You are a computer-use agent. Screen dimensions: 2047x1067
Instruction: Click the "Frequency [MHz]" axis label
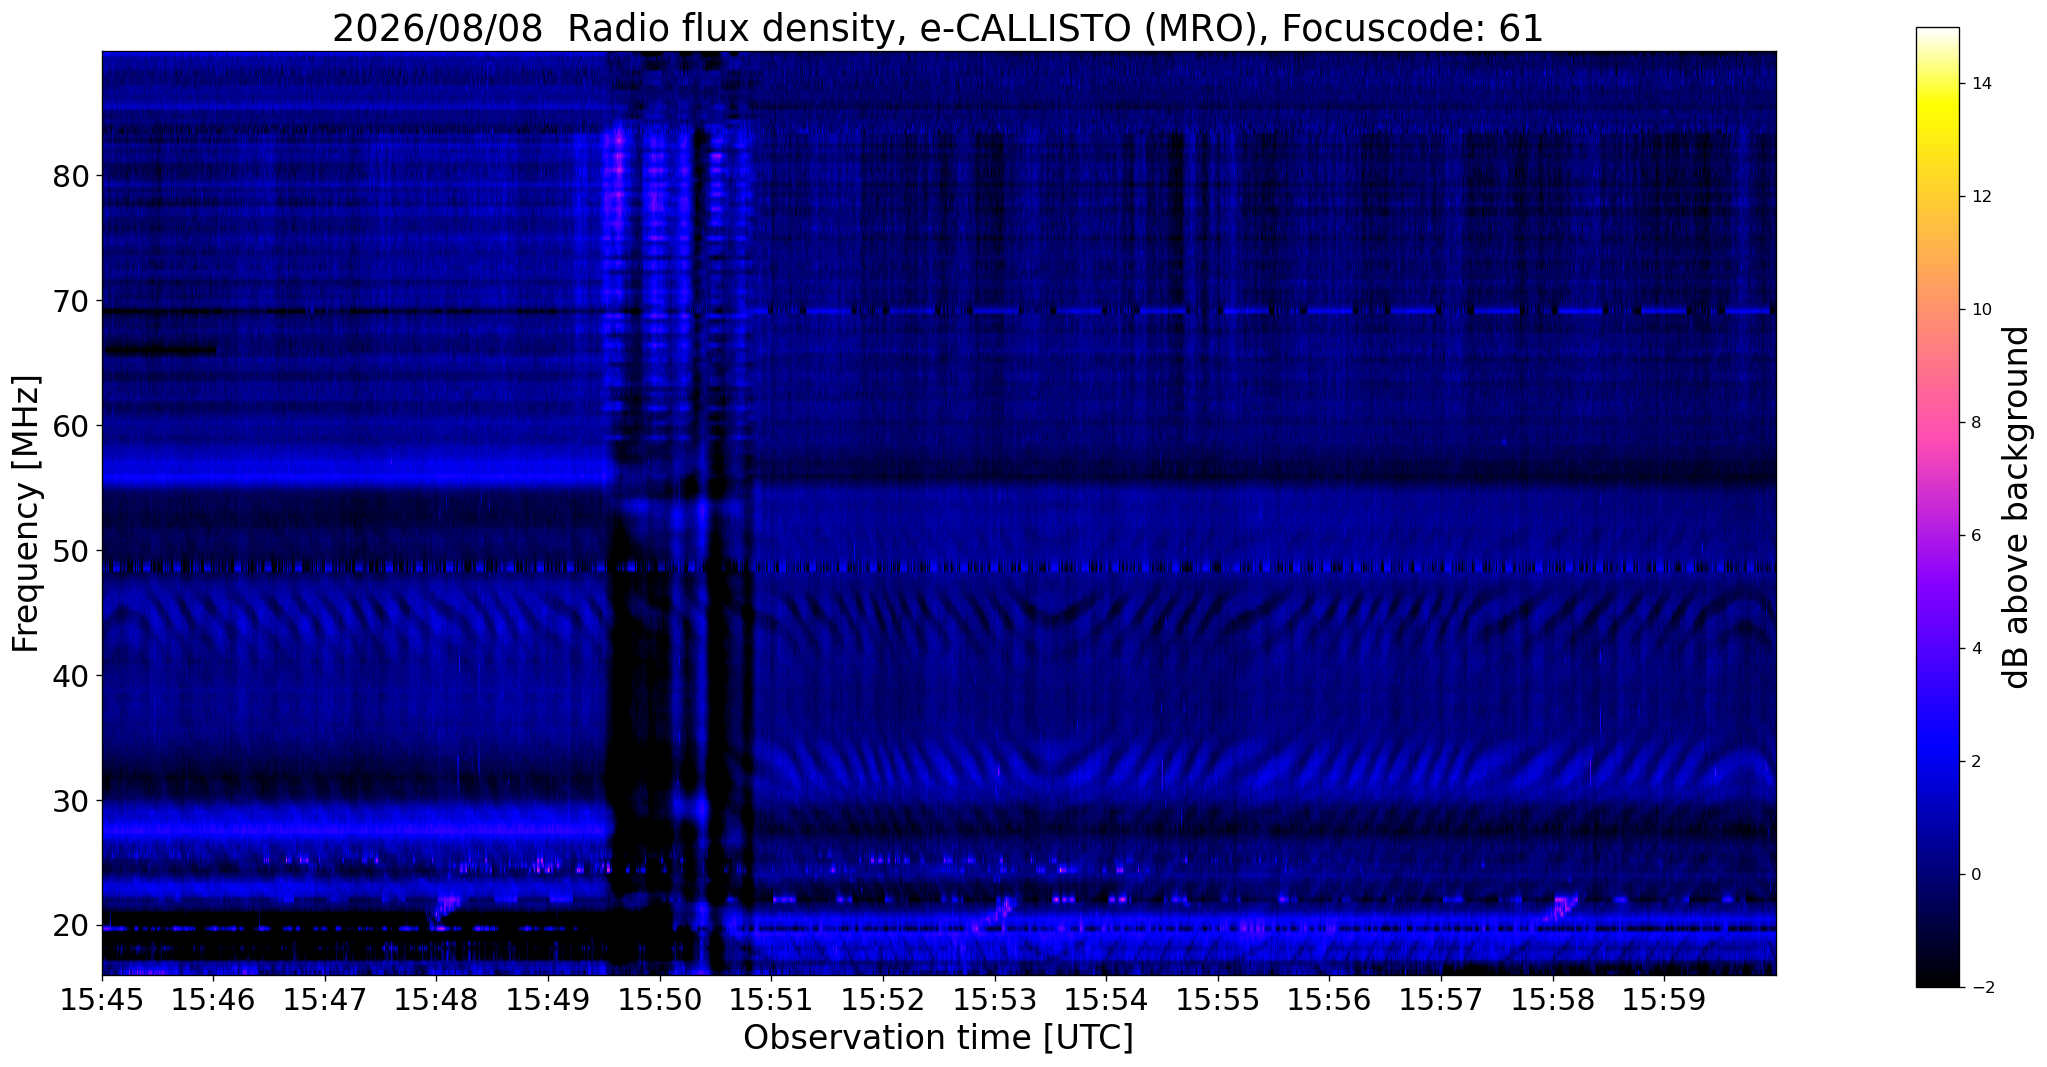27,513
